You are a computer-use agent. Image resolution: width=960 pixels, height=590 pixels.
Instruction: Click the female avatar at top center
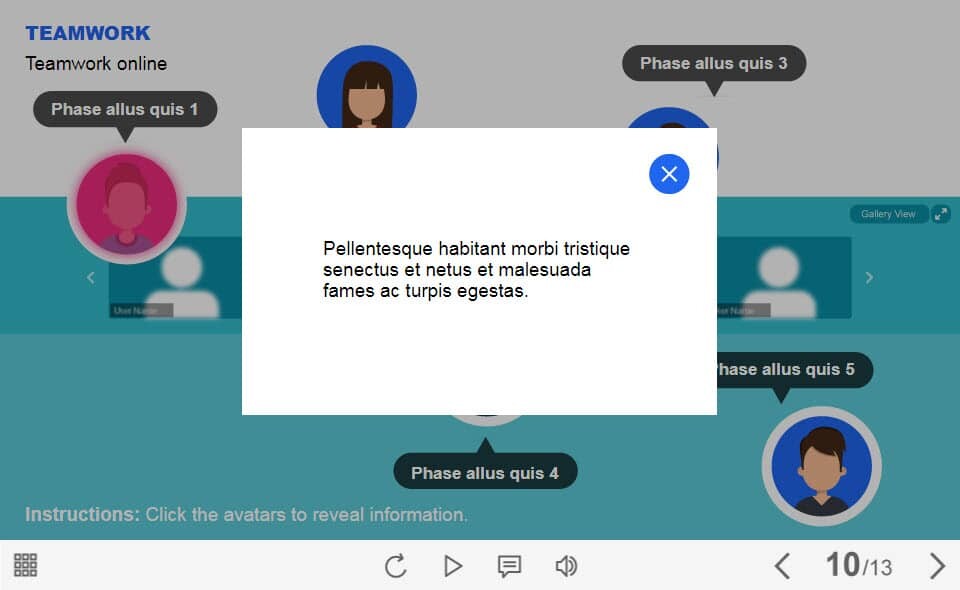pyautogui.click(x=366, y=92)
